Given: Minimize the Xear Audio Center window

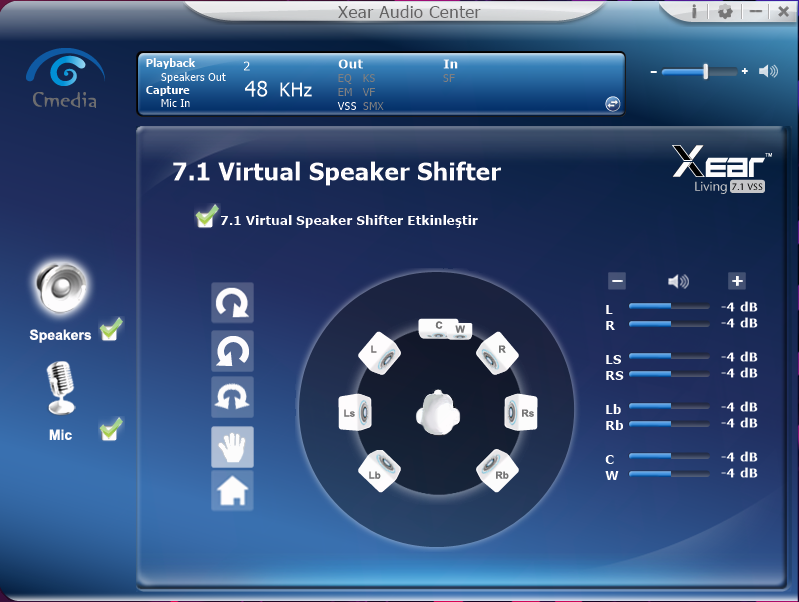Looking at the screenshot, I should point(756,11).
